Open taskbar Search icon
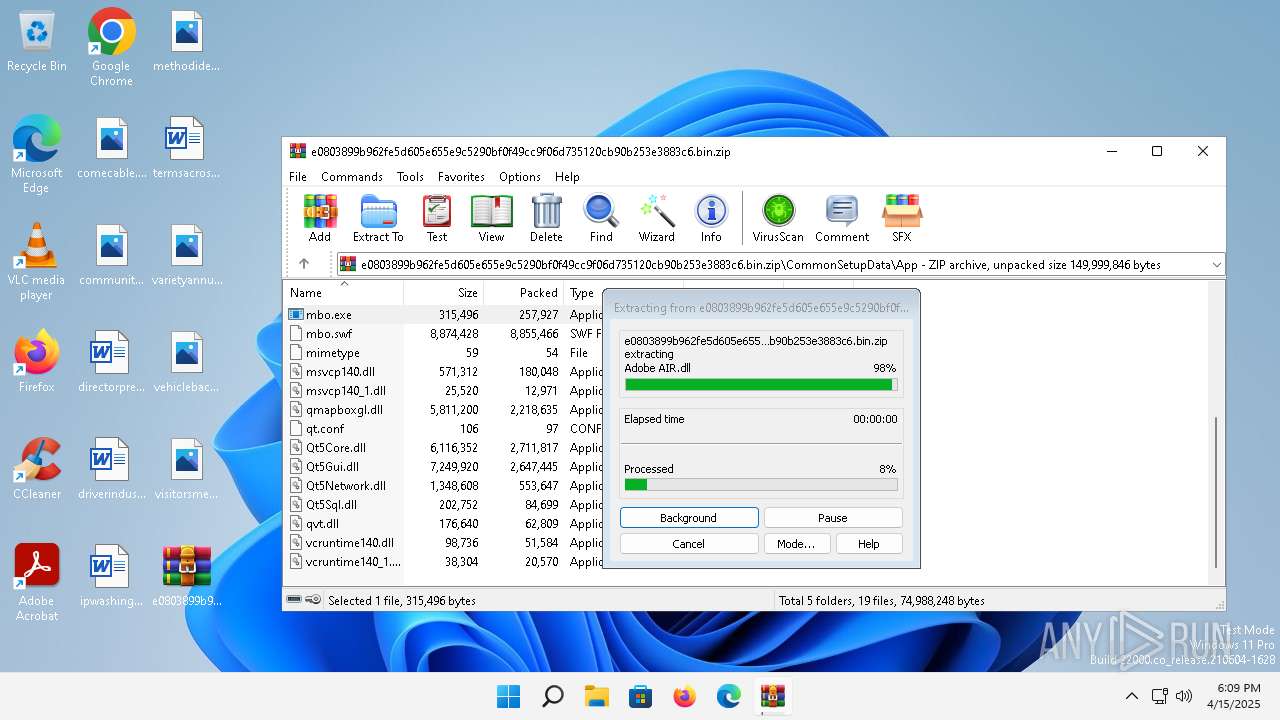 pyautogui.click(x=552, y=696)
